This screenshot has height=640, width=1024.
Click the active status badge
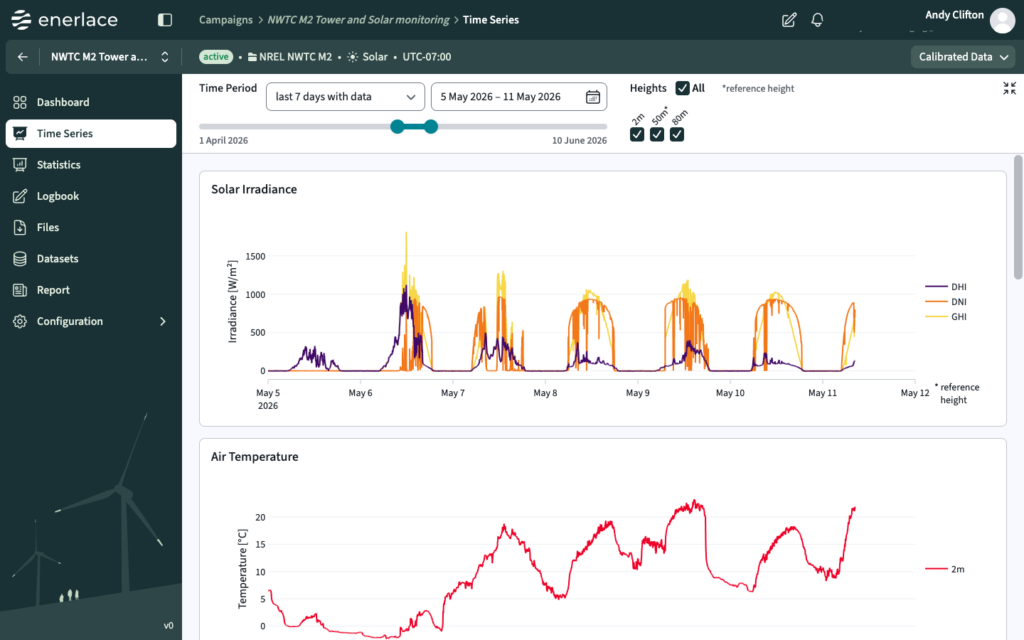tap(216, 57)
